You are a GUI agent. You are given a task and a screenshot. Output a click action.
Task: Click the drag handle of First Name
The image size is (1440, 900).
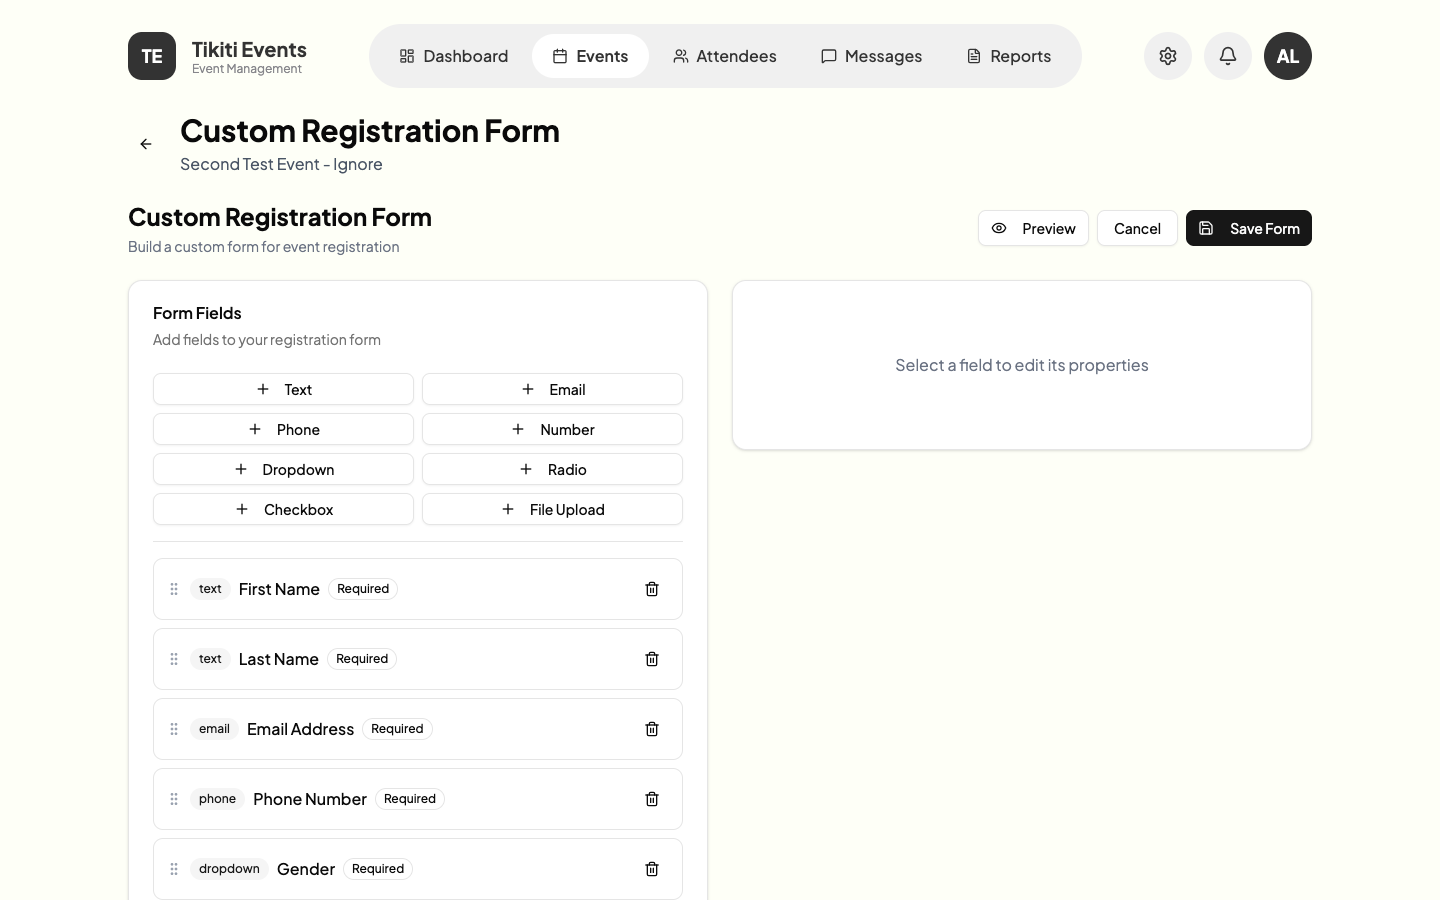pos(174,589)
